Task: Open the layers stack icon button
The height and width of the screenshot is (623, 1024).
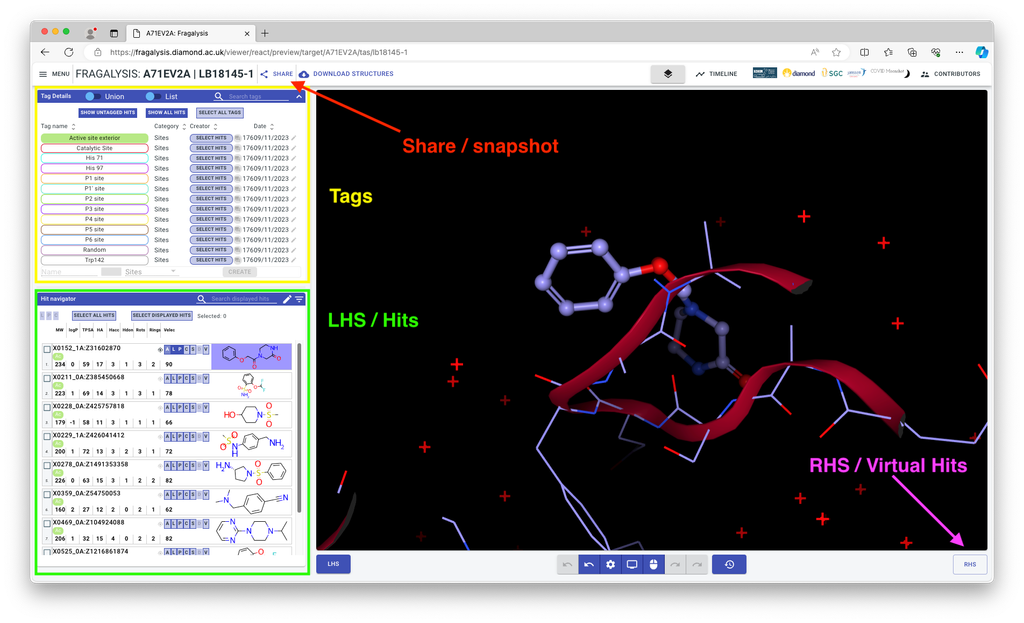Action: click(667, 74)
